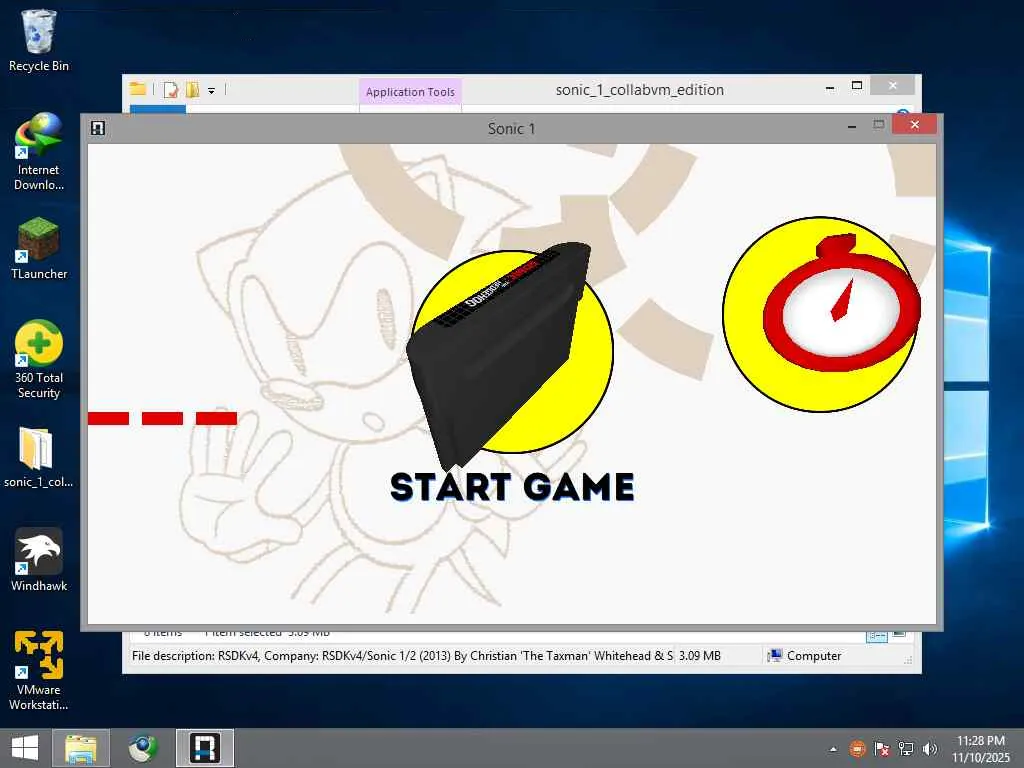Open the Sonic 1 window system menu icon
The width and height of the screenshot is (1024, 768).
pyautogui.click(x=98, y=128)
